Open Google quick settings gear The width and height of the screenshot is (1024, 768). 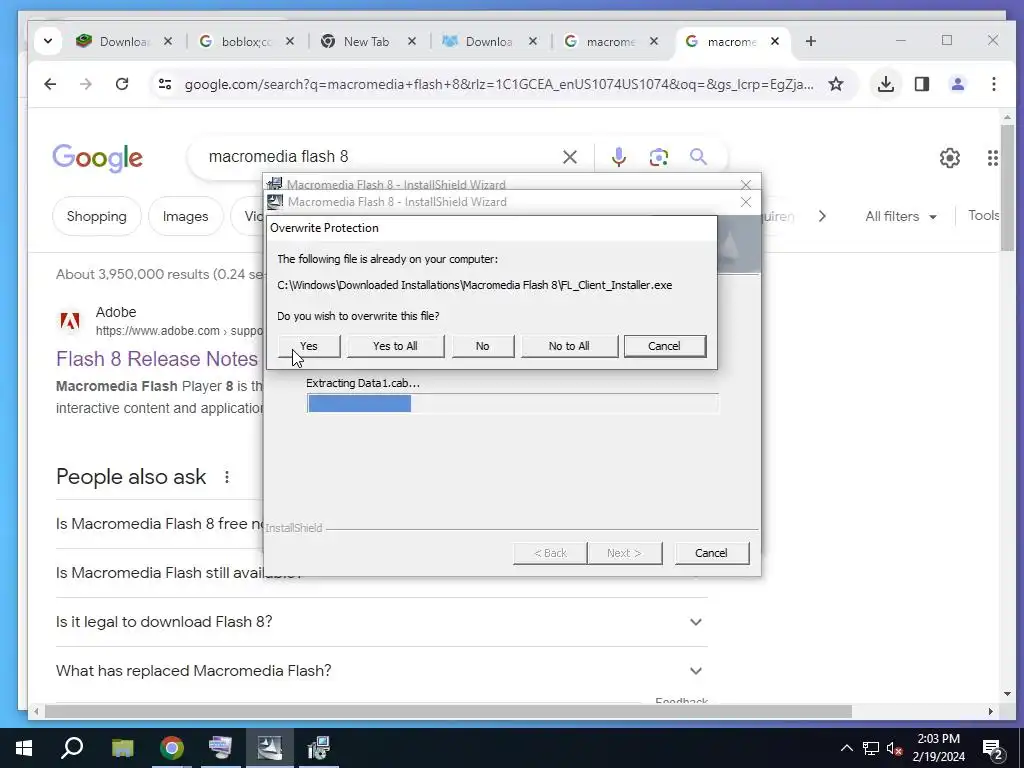pyautogui.click(x=950, y=157)
